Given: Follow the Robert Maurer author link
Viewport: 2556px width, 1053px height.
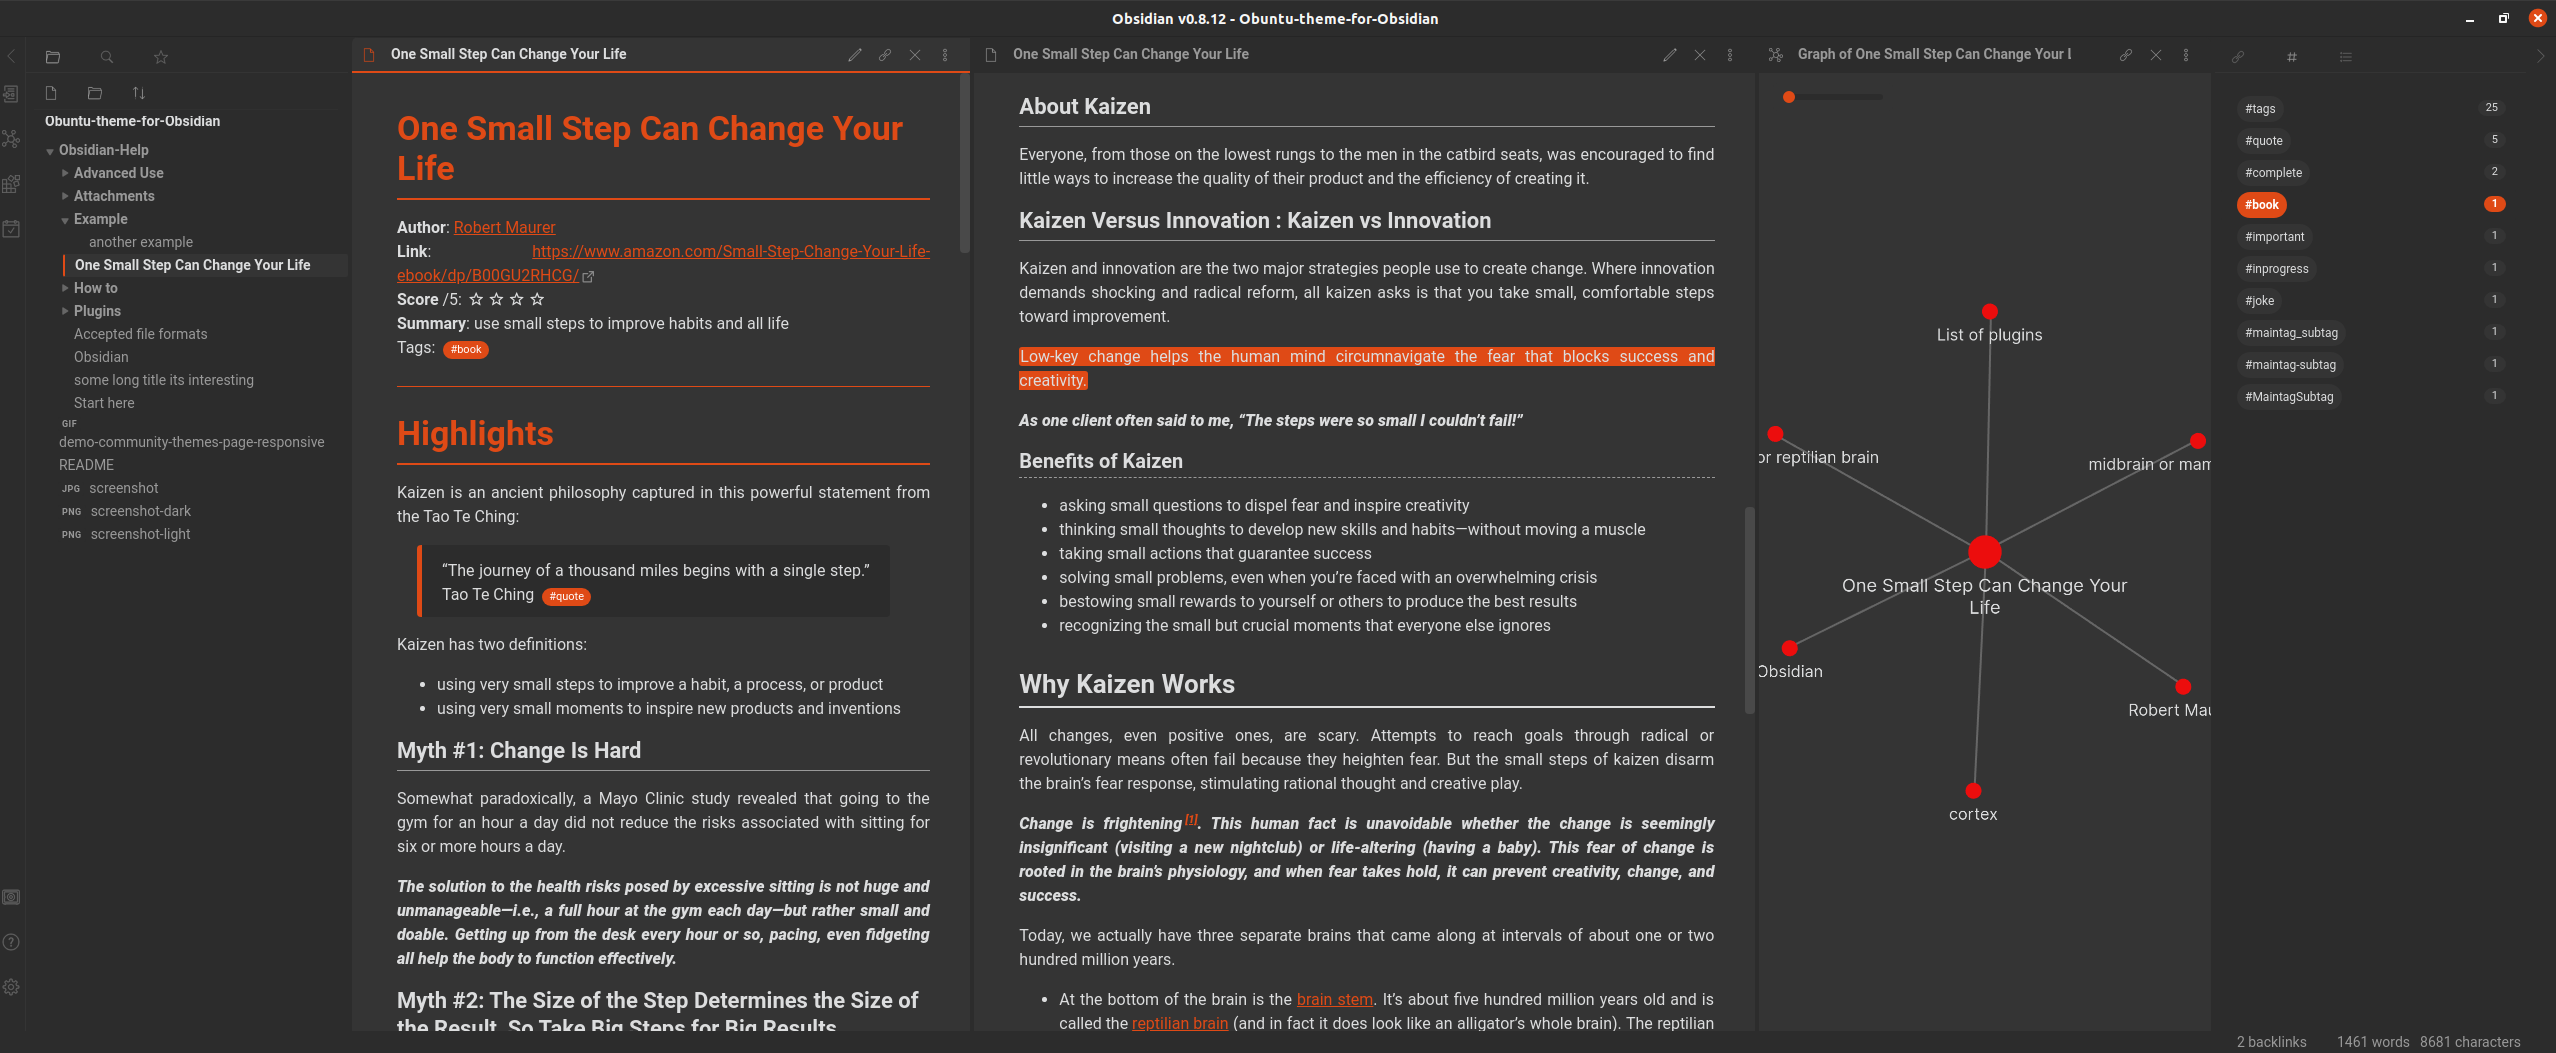Looking at the screenshot, I should pyautogui.click(x=504, y=227).
